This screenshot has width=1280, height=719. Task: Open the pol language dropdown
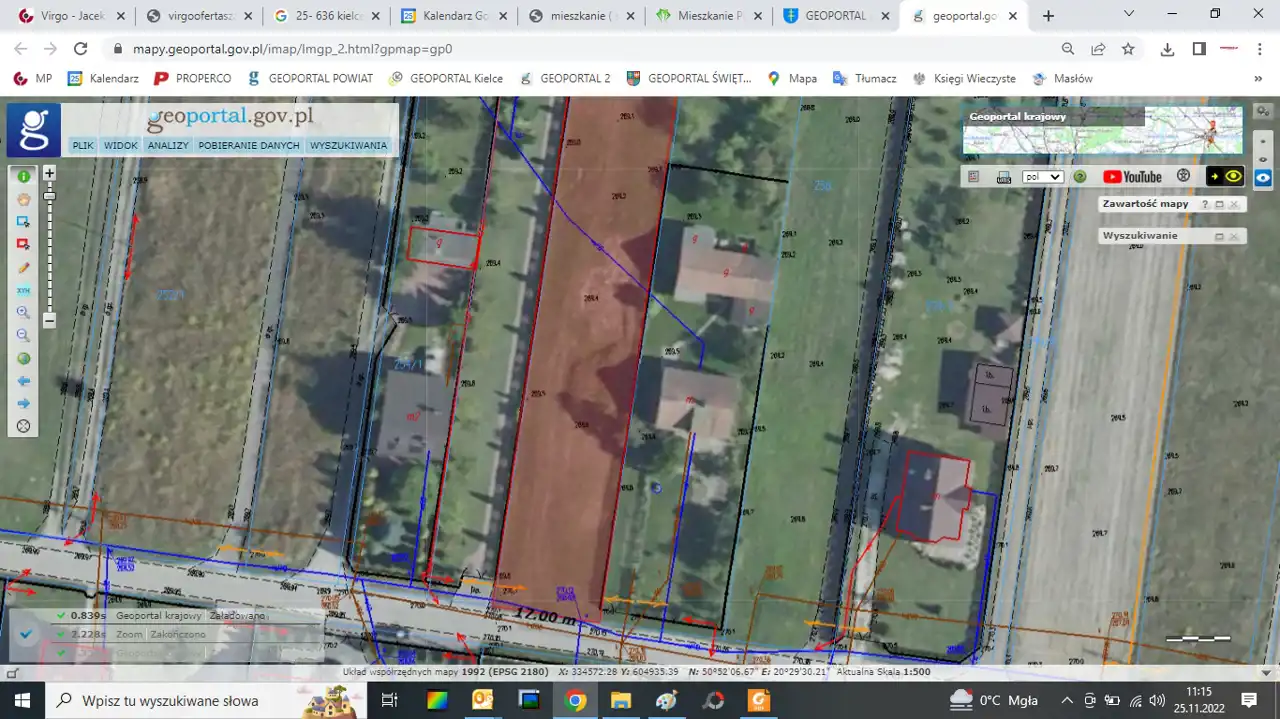click(x=1042, y=177)
